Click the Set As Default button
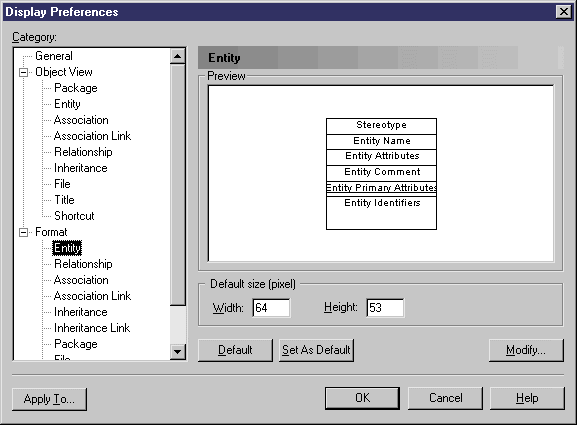This screenshot has width=577, height=425. (x=316, y=350)
